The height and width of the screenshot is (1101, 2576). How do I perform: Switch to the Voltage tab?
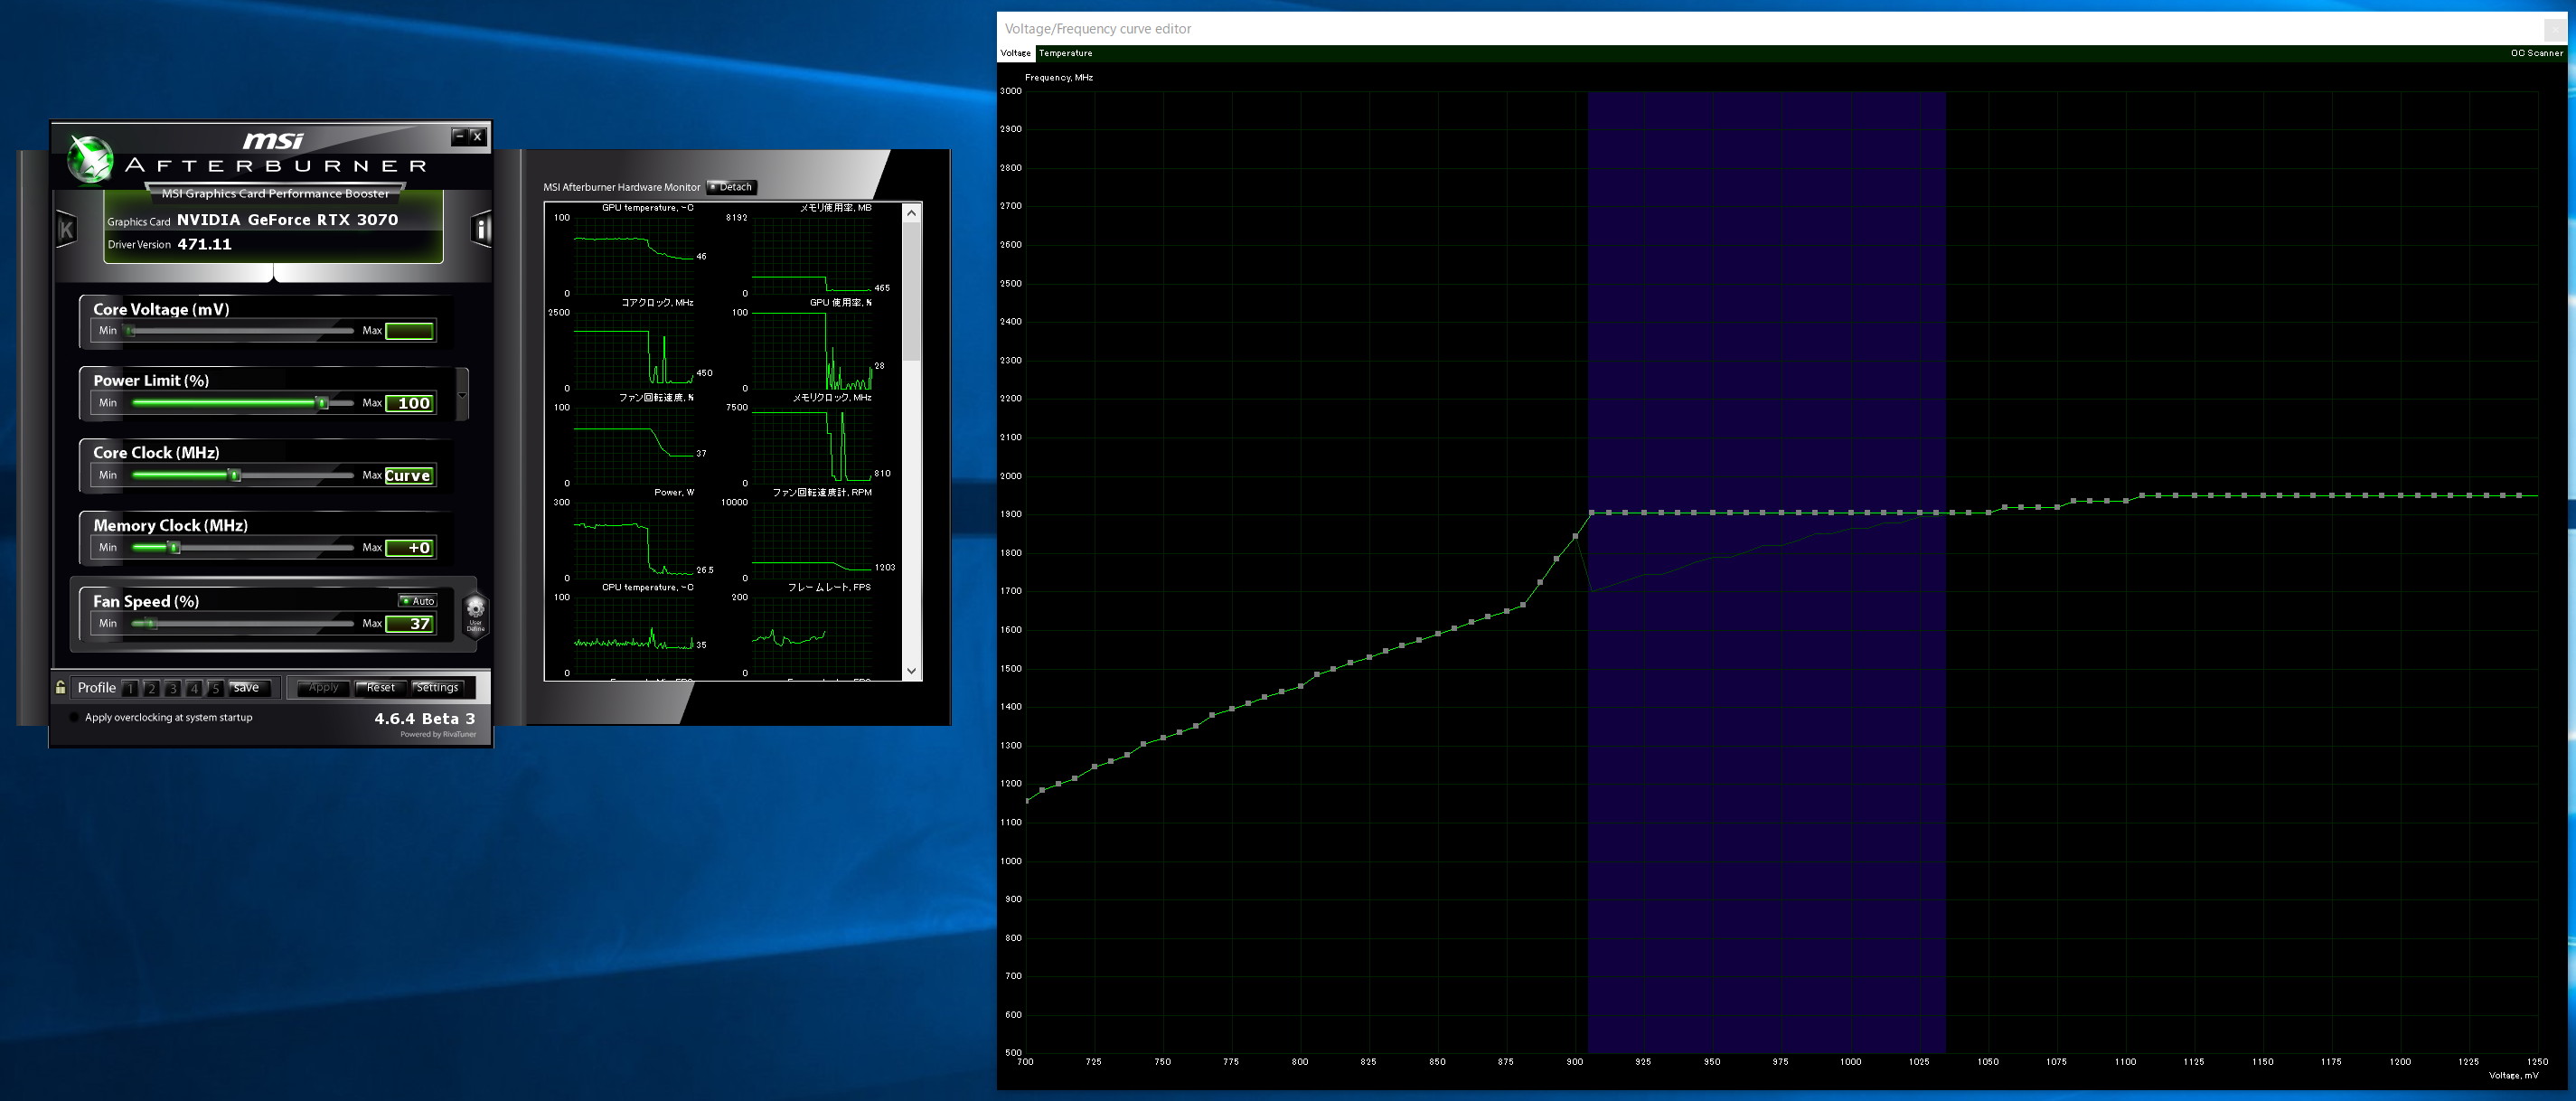tap(1016, 53)
